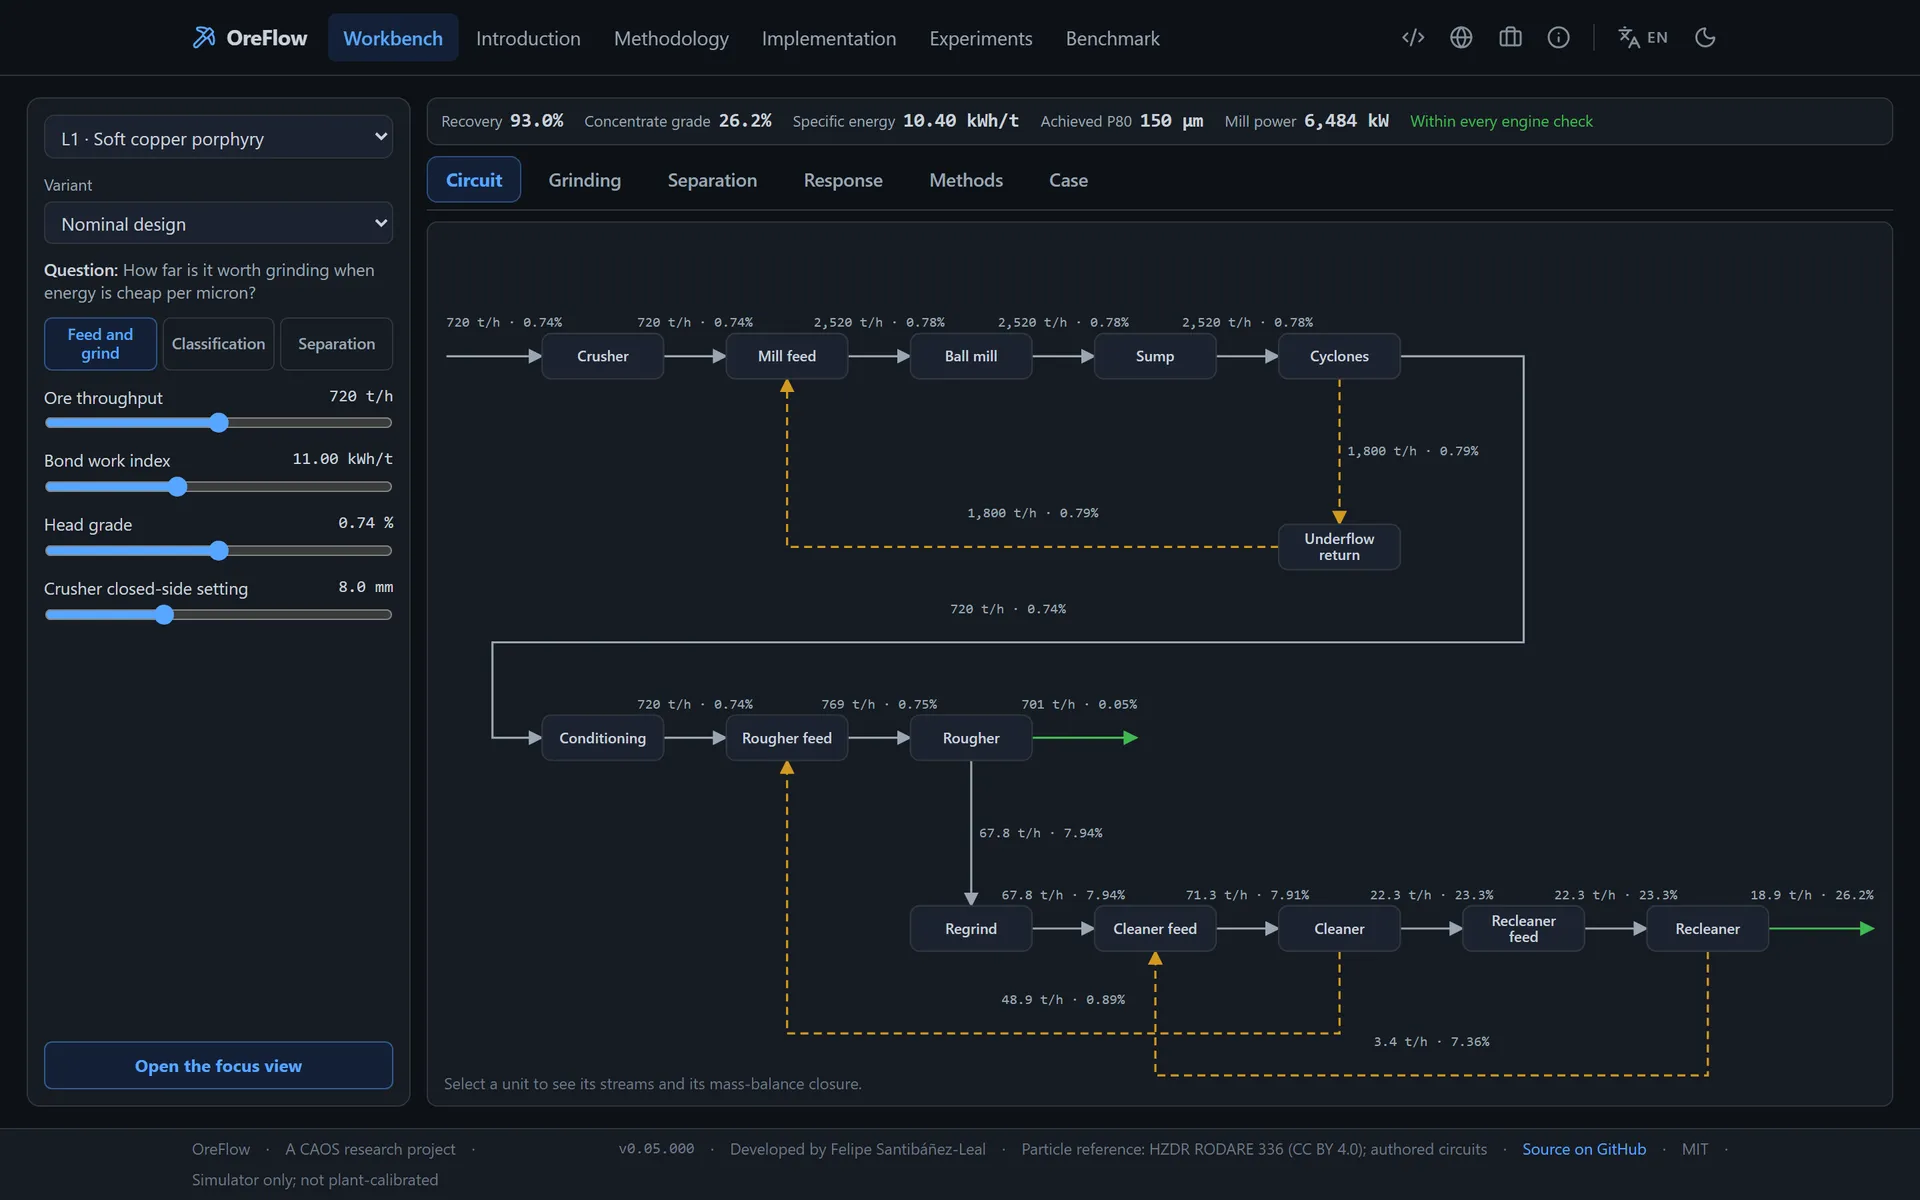The height and width of the screenshot is (1200, 1920).
Task: Click Open the focus view button
Action: (x=218, y=1066)
